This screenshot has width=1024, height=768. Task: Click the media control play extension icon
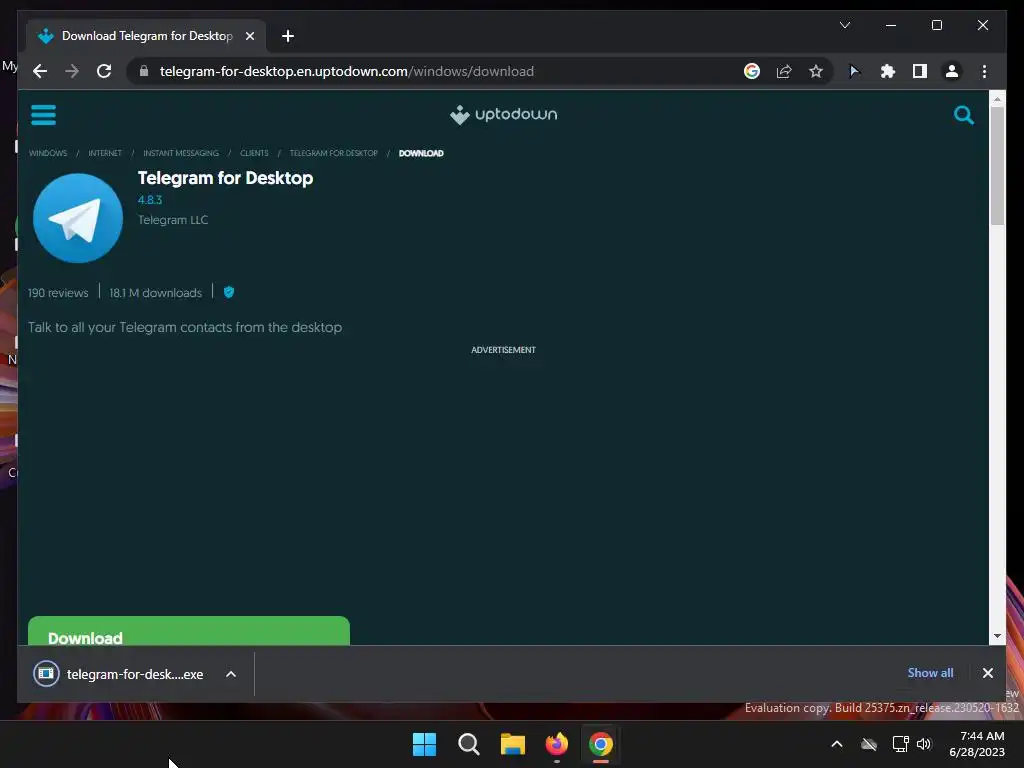point(854,71)
